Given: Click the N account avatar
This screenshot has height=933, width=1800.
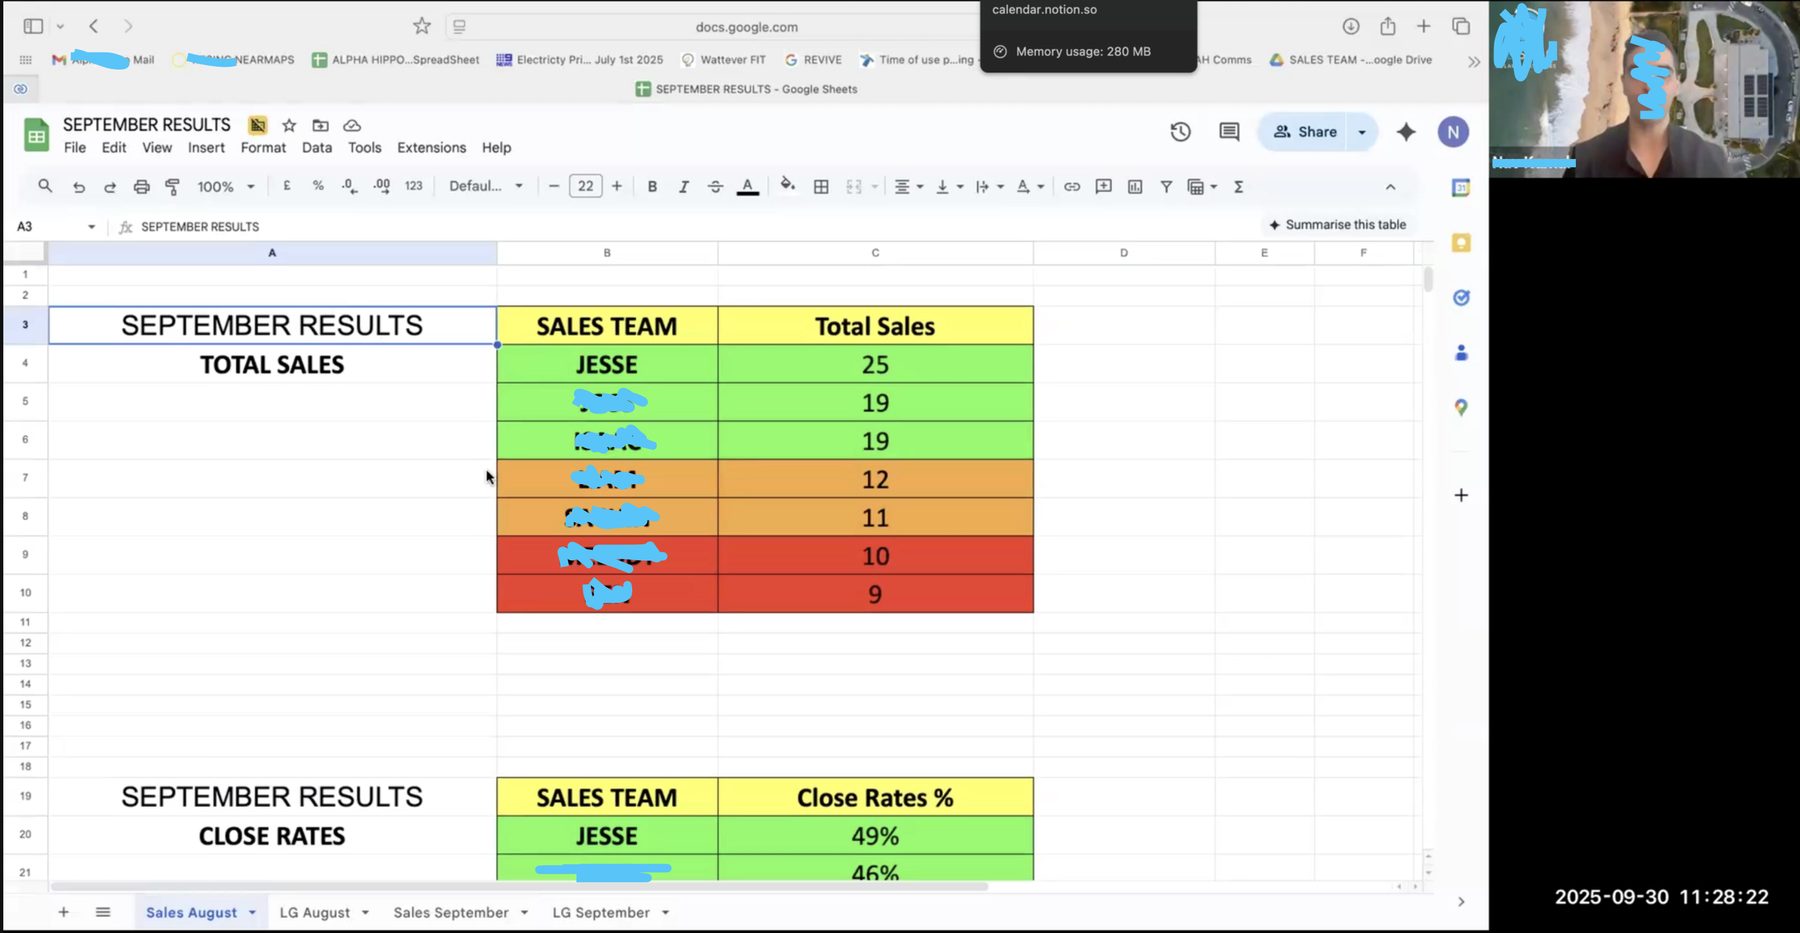Looking at the screenshot, I should [1453, 132].
